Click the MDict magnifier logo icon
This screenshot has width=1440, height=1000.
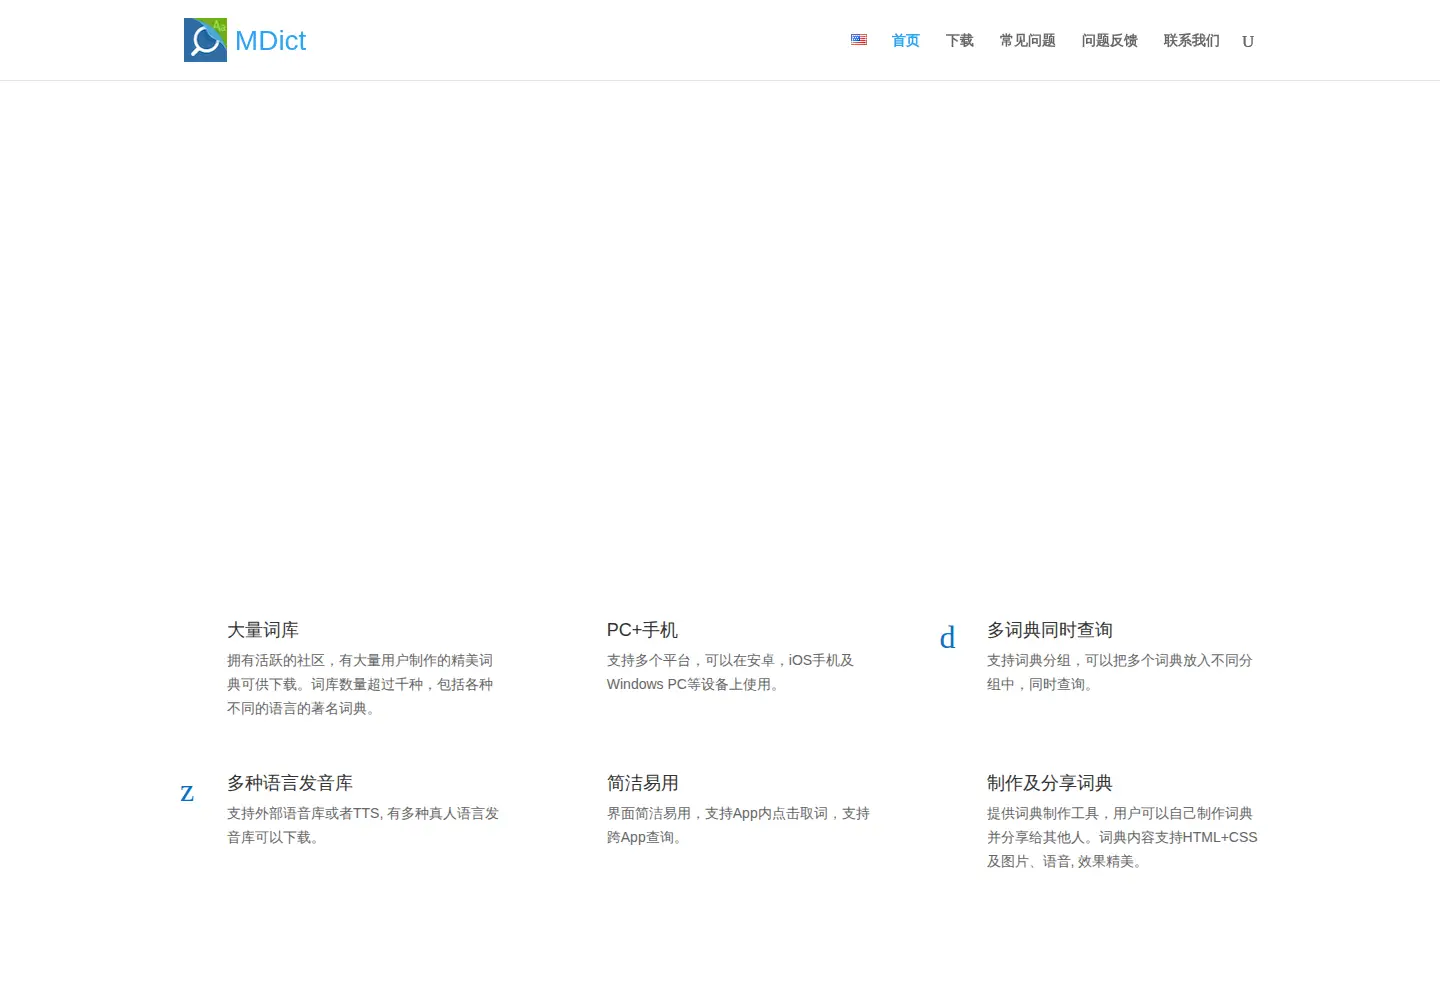pyautogui.click(x=205, y=40)
